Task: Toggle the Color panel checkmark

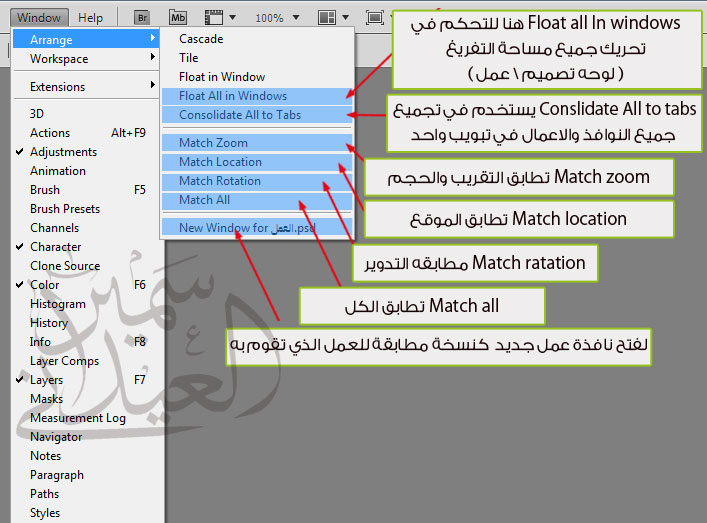Action: (19, 284)
